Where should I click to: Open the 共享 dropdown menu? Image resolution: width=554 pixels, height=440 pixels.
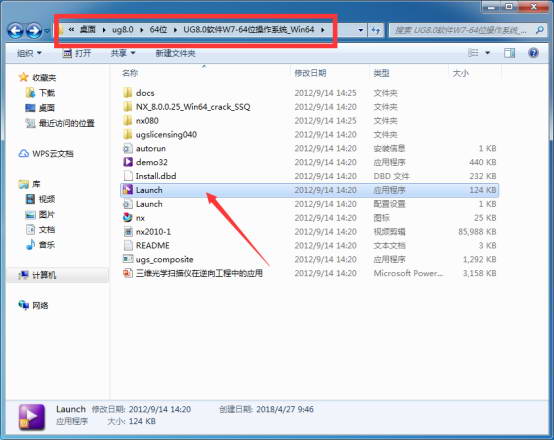[x=123, y=53]
